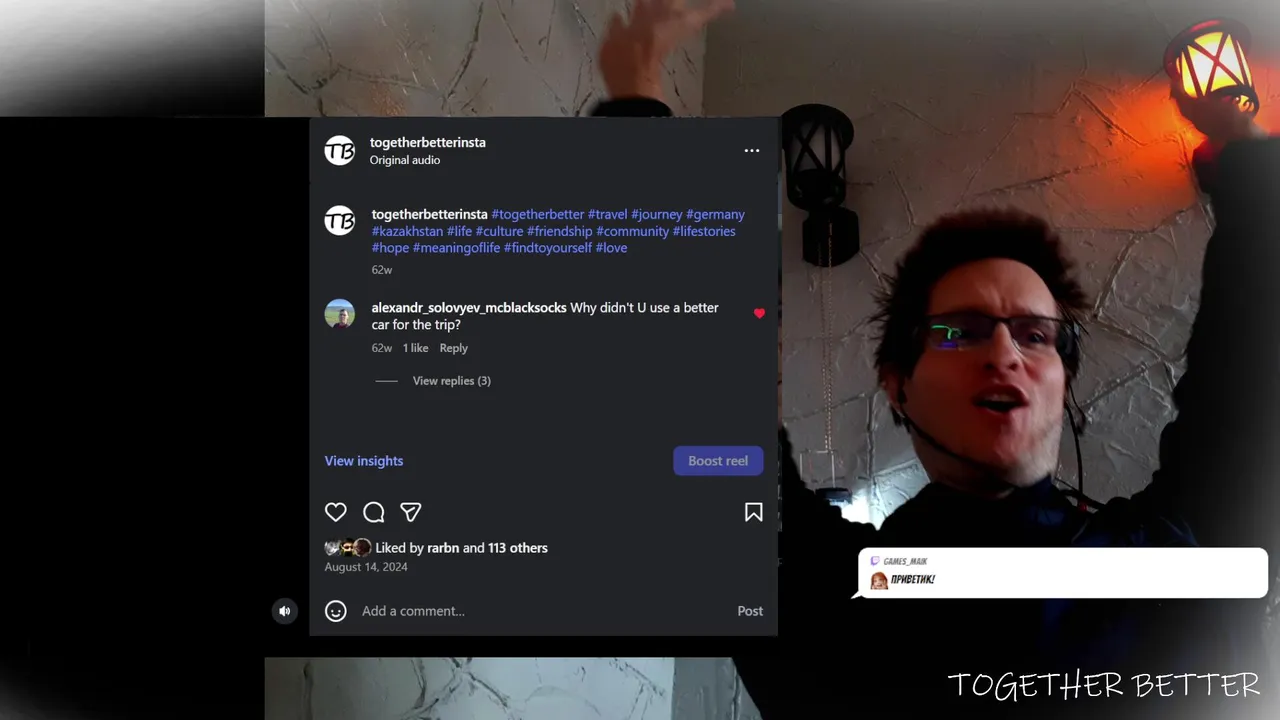Screen dimensions: 1280x720
Task: Open Original audio link
Action: pyautogui.click(x=405, y=160)
